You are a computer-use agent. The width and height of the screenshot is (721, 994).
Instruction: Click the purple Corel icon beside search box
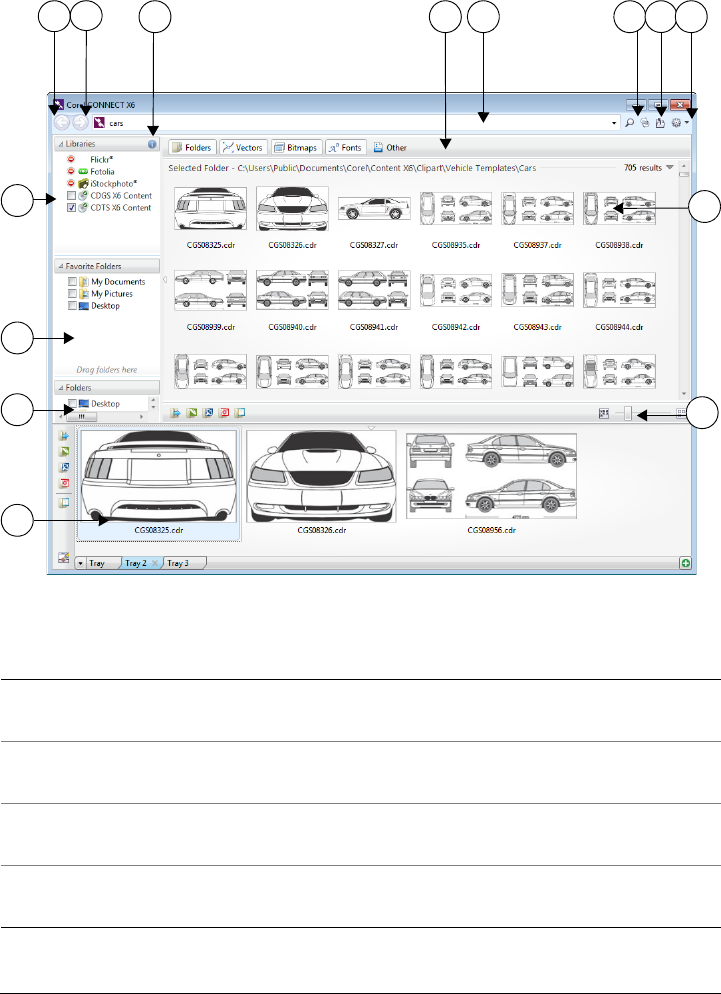pyautogui.click(x=99, y=123)
